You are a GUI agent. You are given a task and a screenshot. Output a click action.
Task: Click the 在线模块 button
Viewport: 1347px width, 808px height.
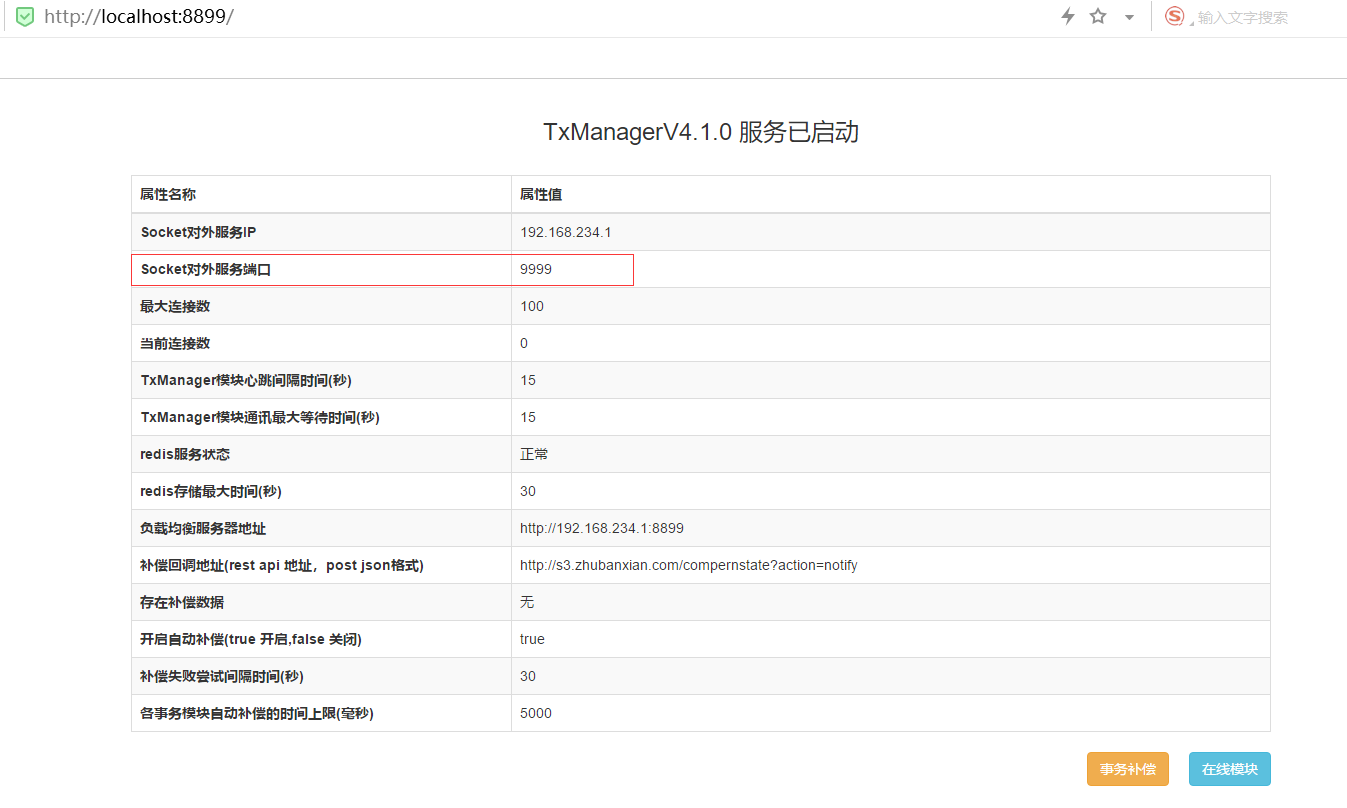tap(1230, 769)
